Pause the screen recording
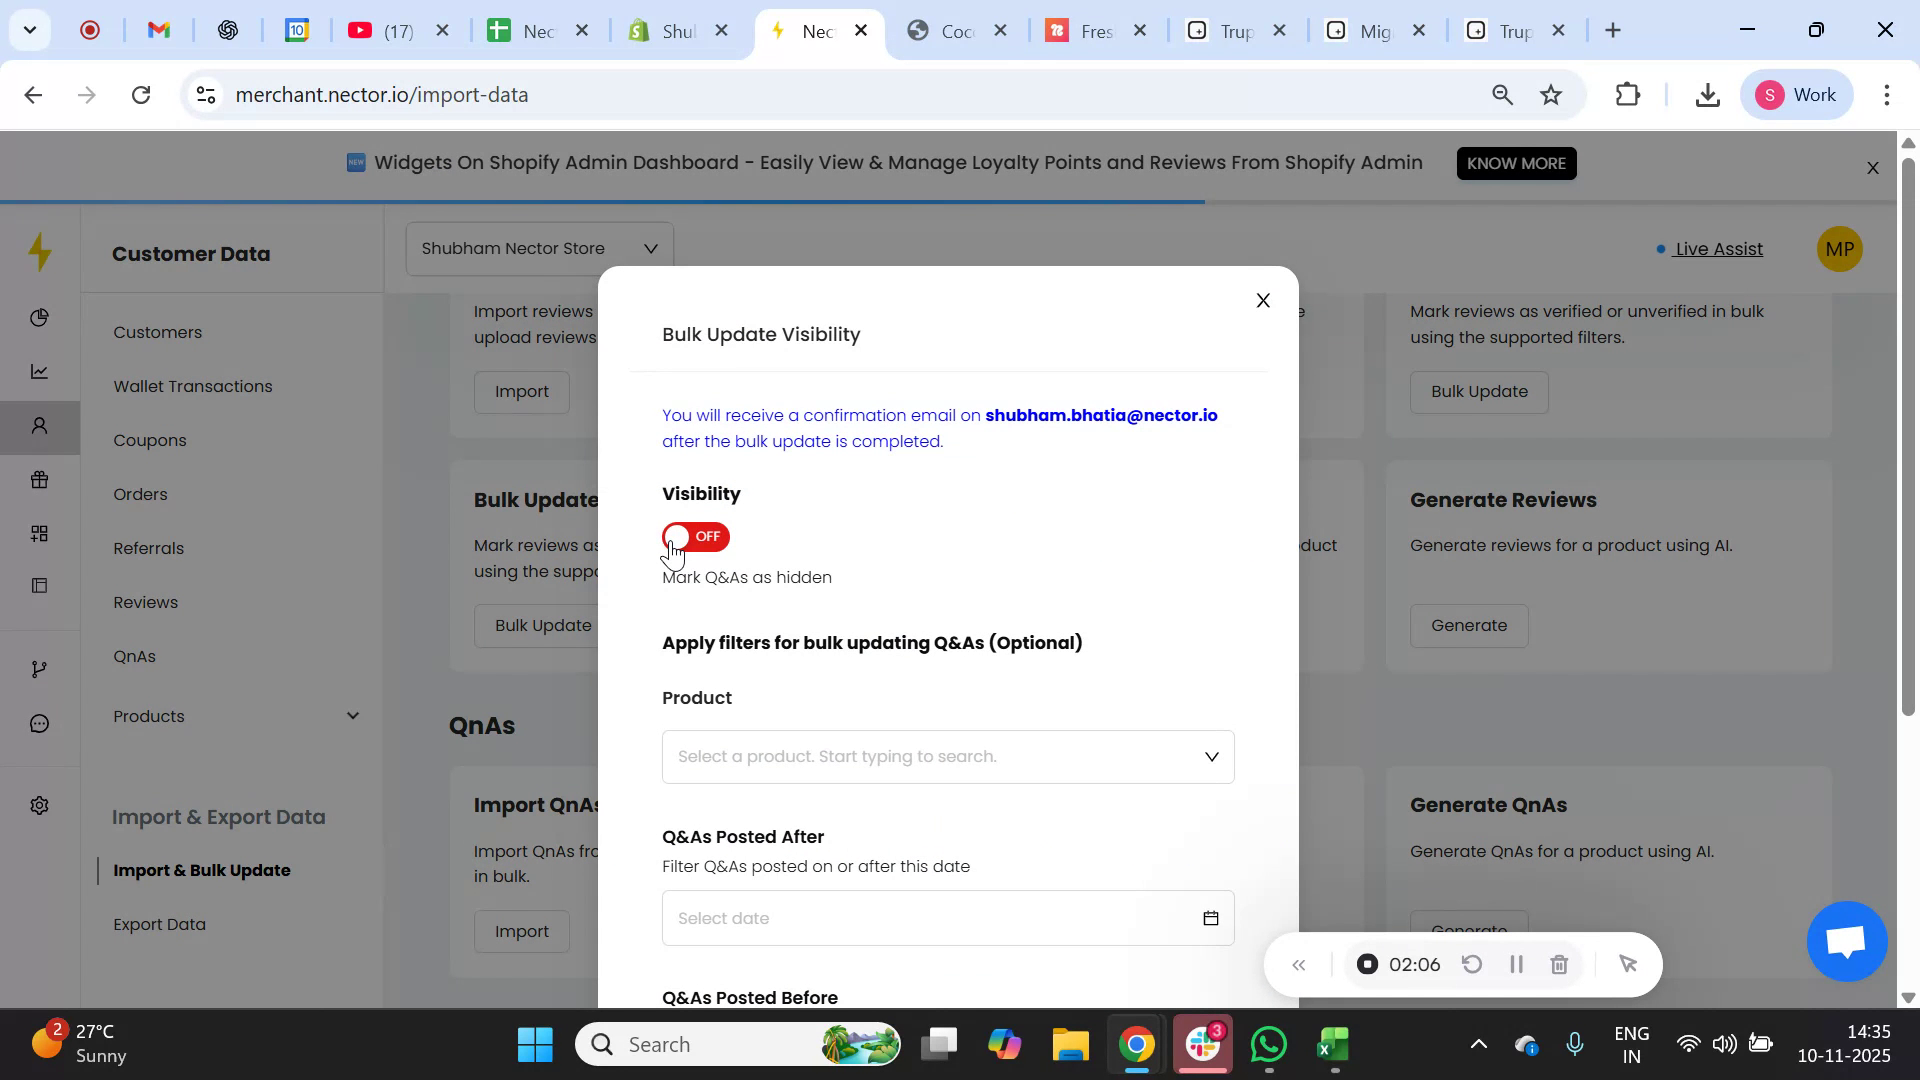This screenshot has width=1920, height=1080. click(x=1515, y=964)
